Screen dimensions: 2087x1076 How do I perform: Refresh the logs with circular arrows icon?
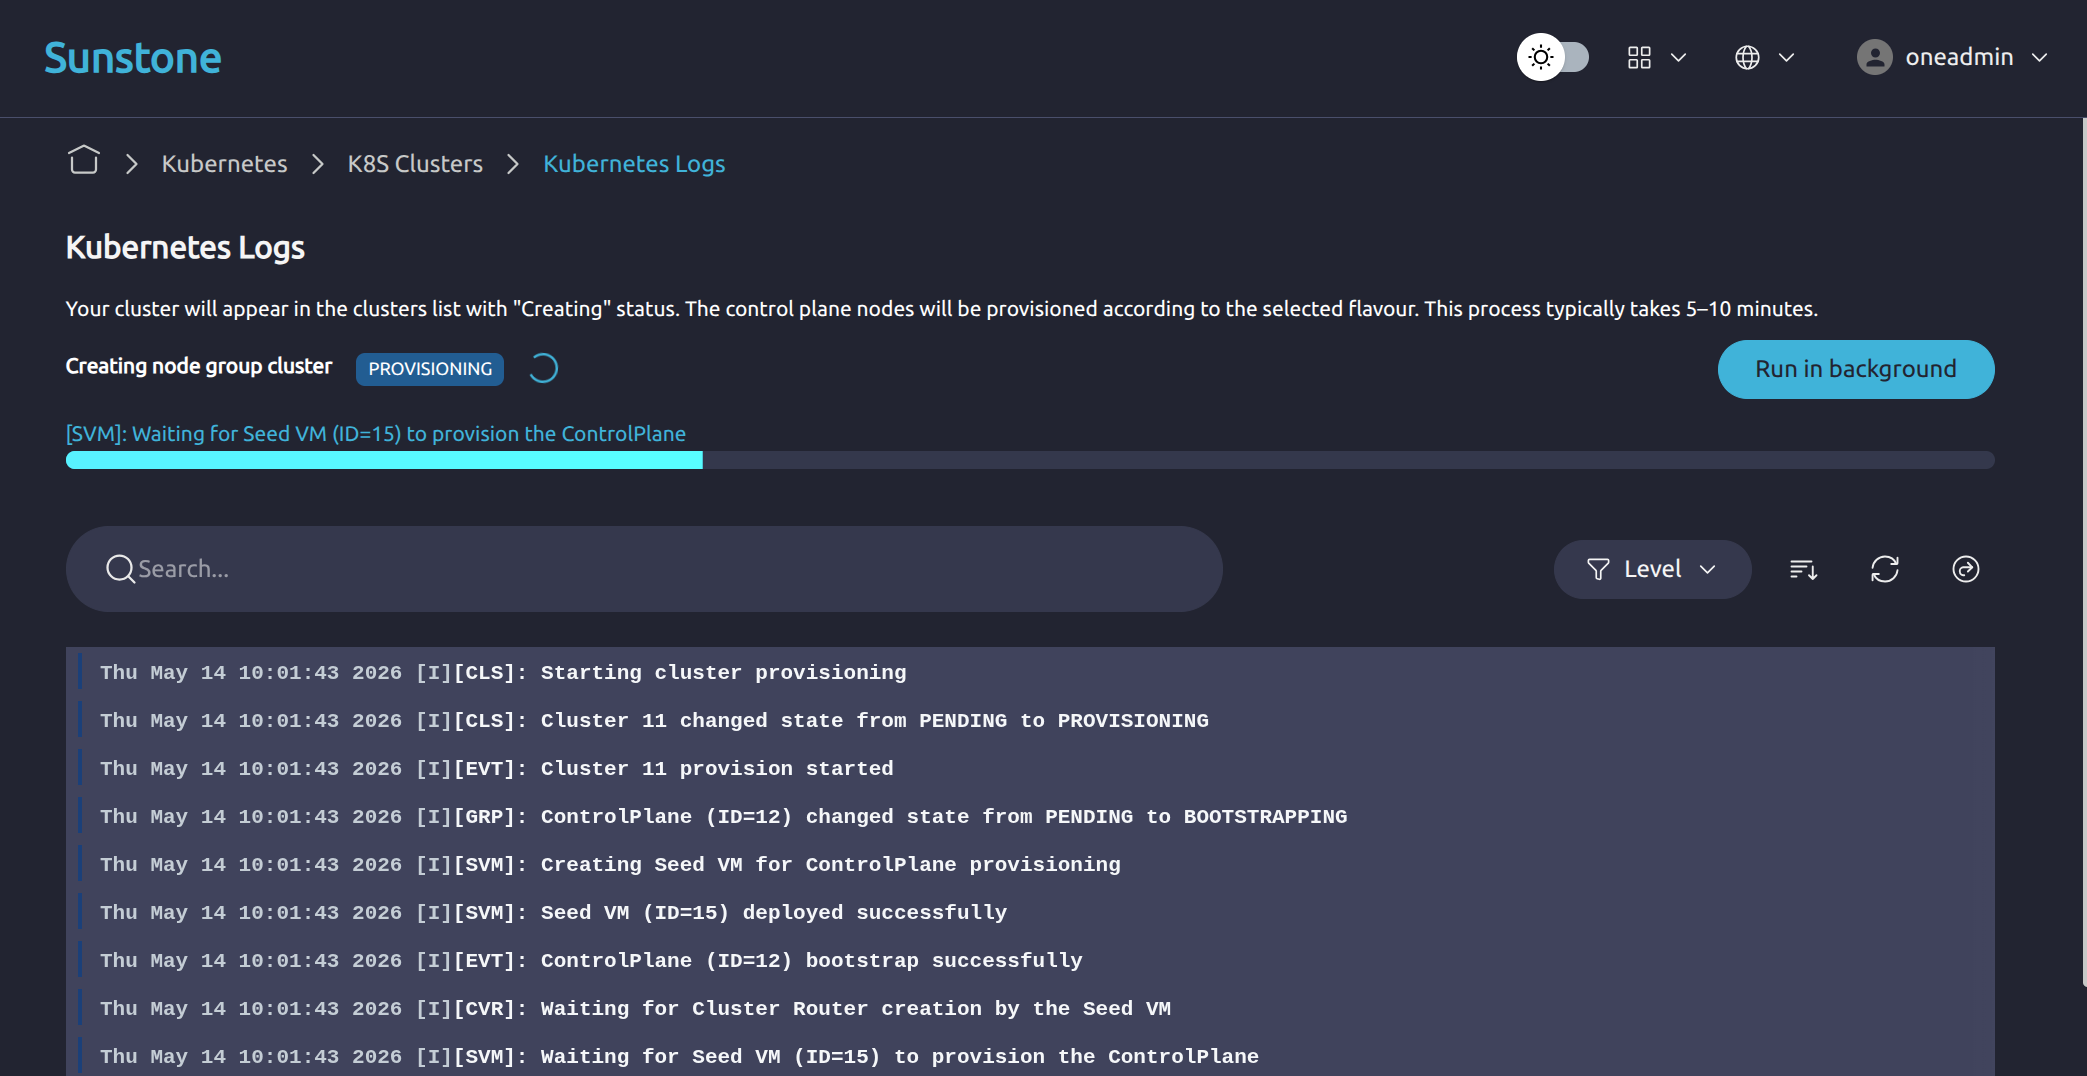1885,569
